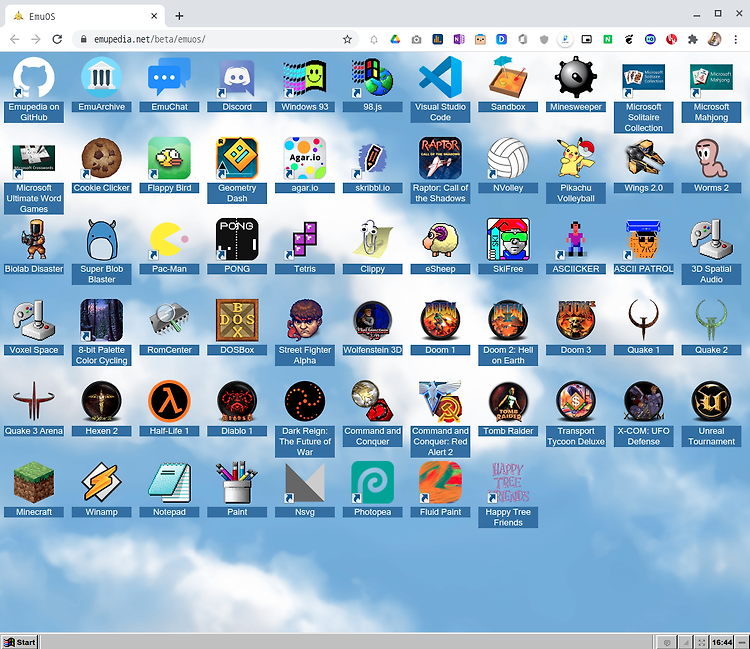
Task: Select the Half-Life 1 lambda icon
Action: coord(169,402)
